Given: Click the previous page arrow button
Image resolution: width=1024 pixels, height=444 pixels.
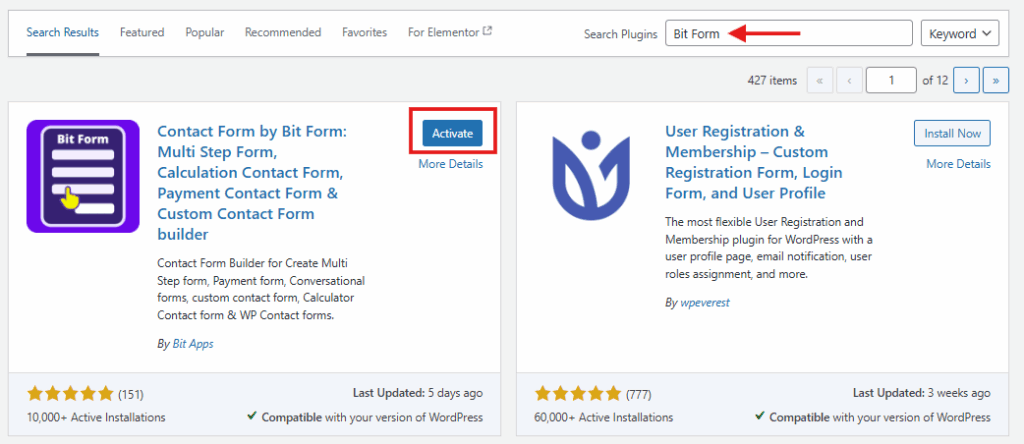Looking at the screenshot, I should tap(849, 79).
